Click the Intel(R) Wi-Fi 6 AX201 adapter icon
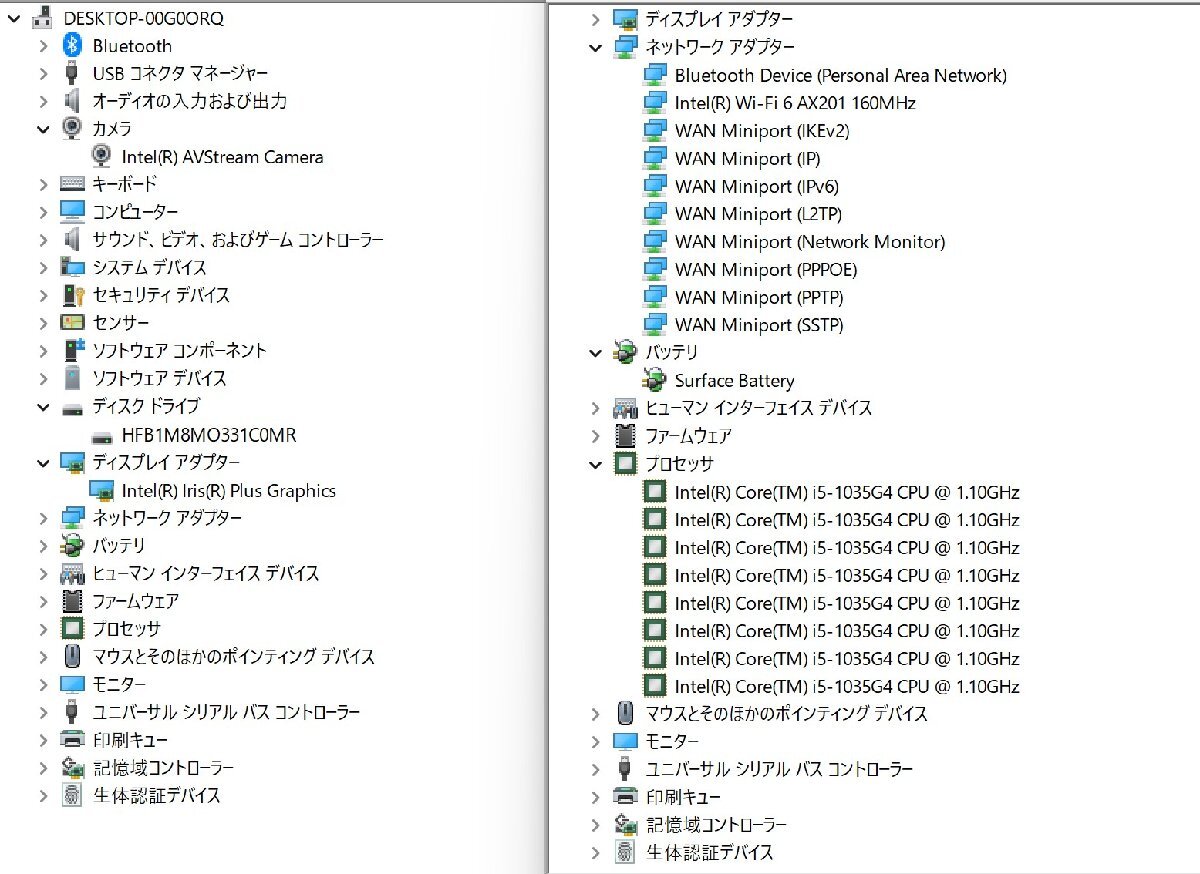The width and height of the screenshot is (1200, 874). click(x=655, y=102)
